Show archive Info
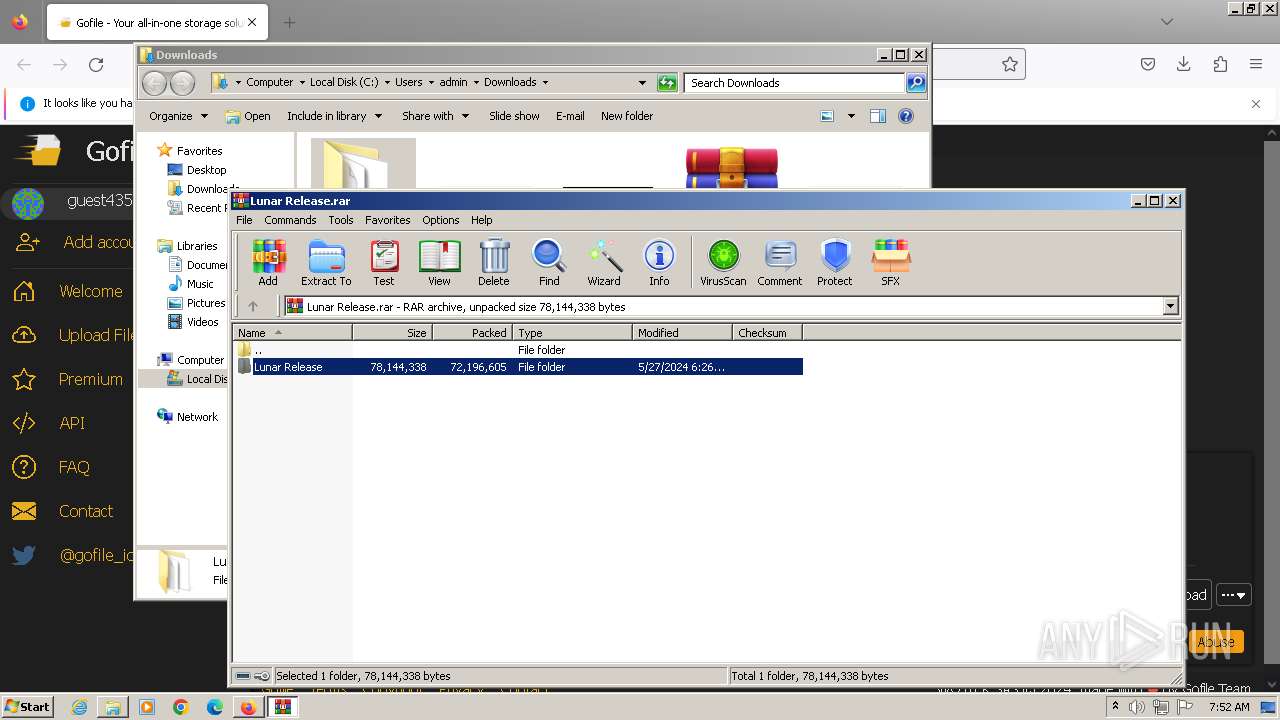The image size is (1280, 720). click(659, 263)
